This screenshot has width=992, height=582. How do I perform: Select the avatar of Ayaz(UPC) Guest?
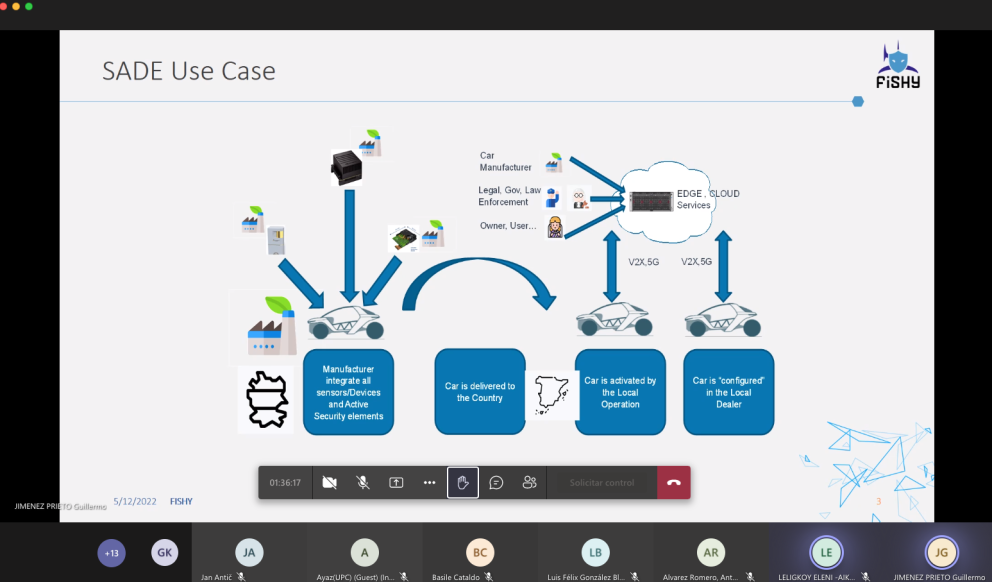364,552
